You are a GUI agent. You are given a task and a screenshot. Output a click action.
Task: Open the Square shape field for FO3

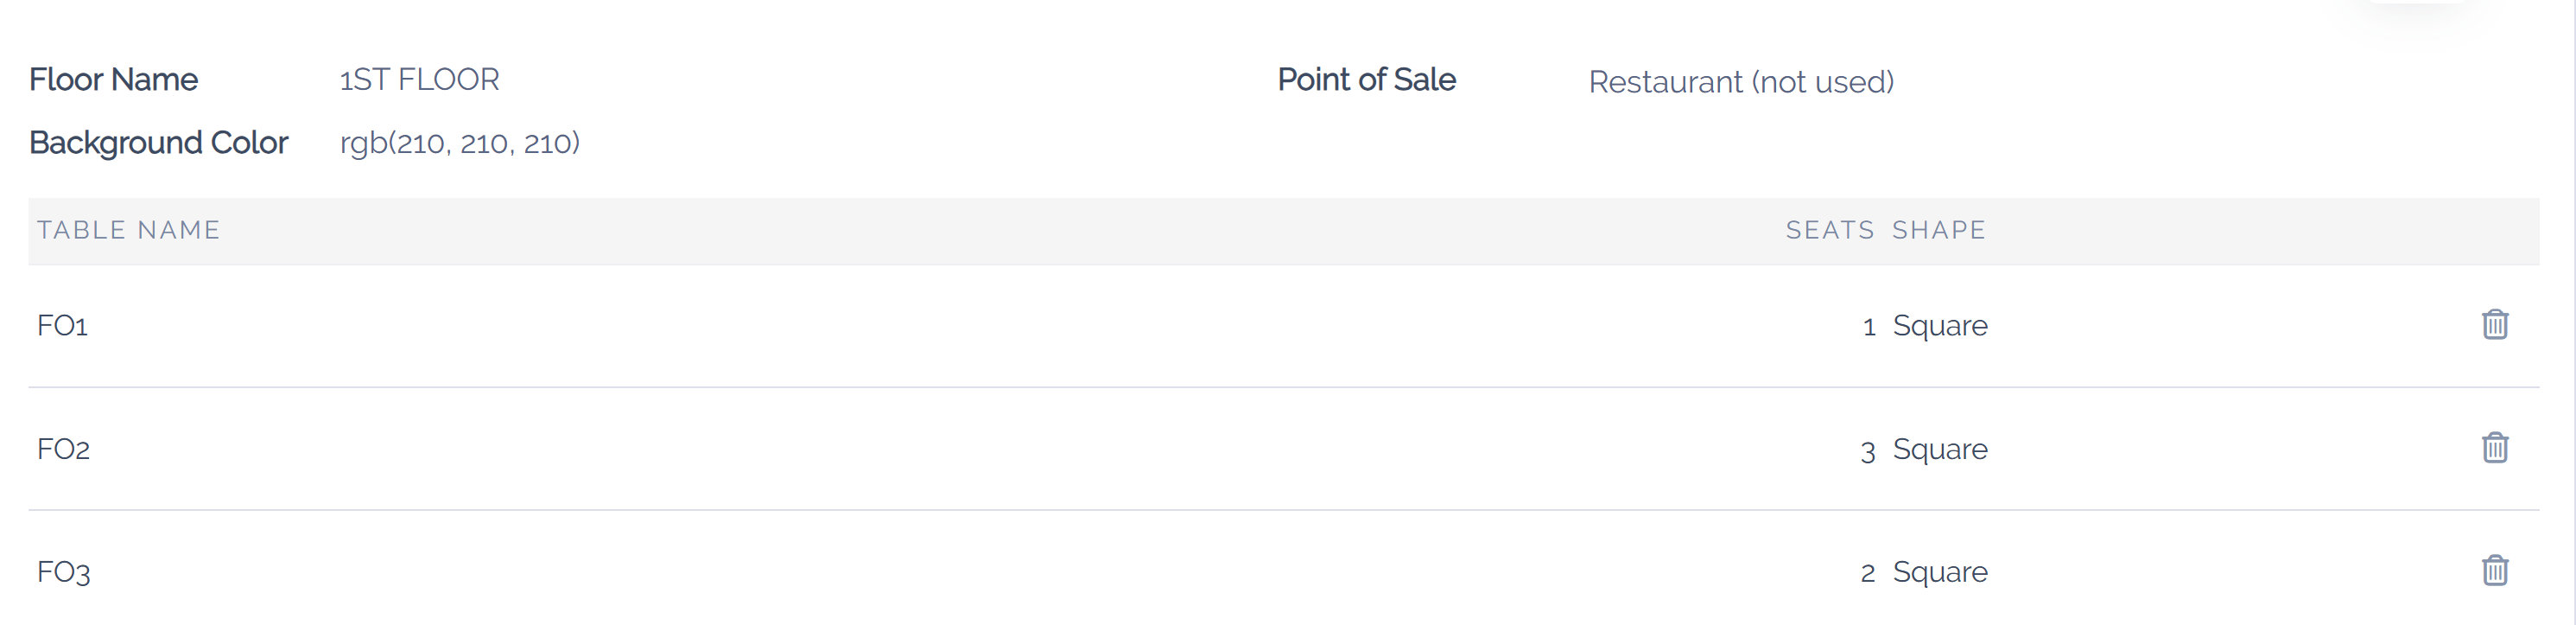coord(1939,572)
